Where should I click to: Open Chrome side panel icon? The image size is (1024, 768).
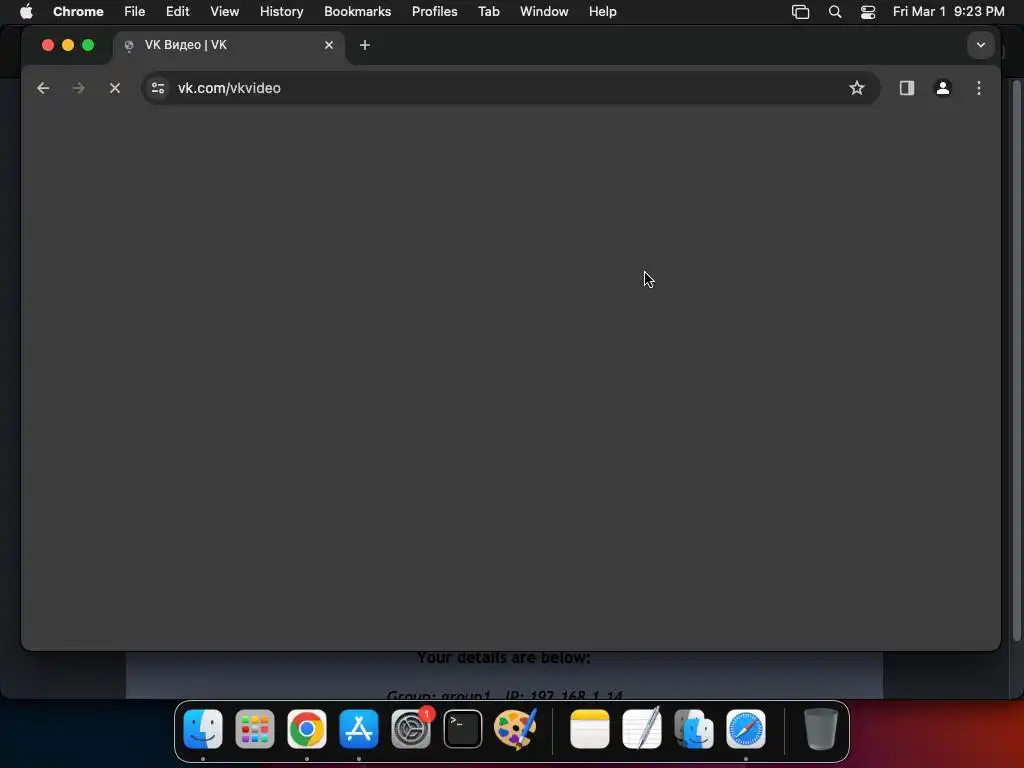pyautogui.click(x=906, y=88)
